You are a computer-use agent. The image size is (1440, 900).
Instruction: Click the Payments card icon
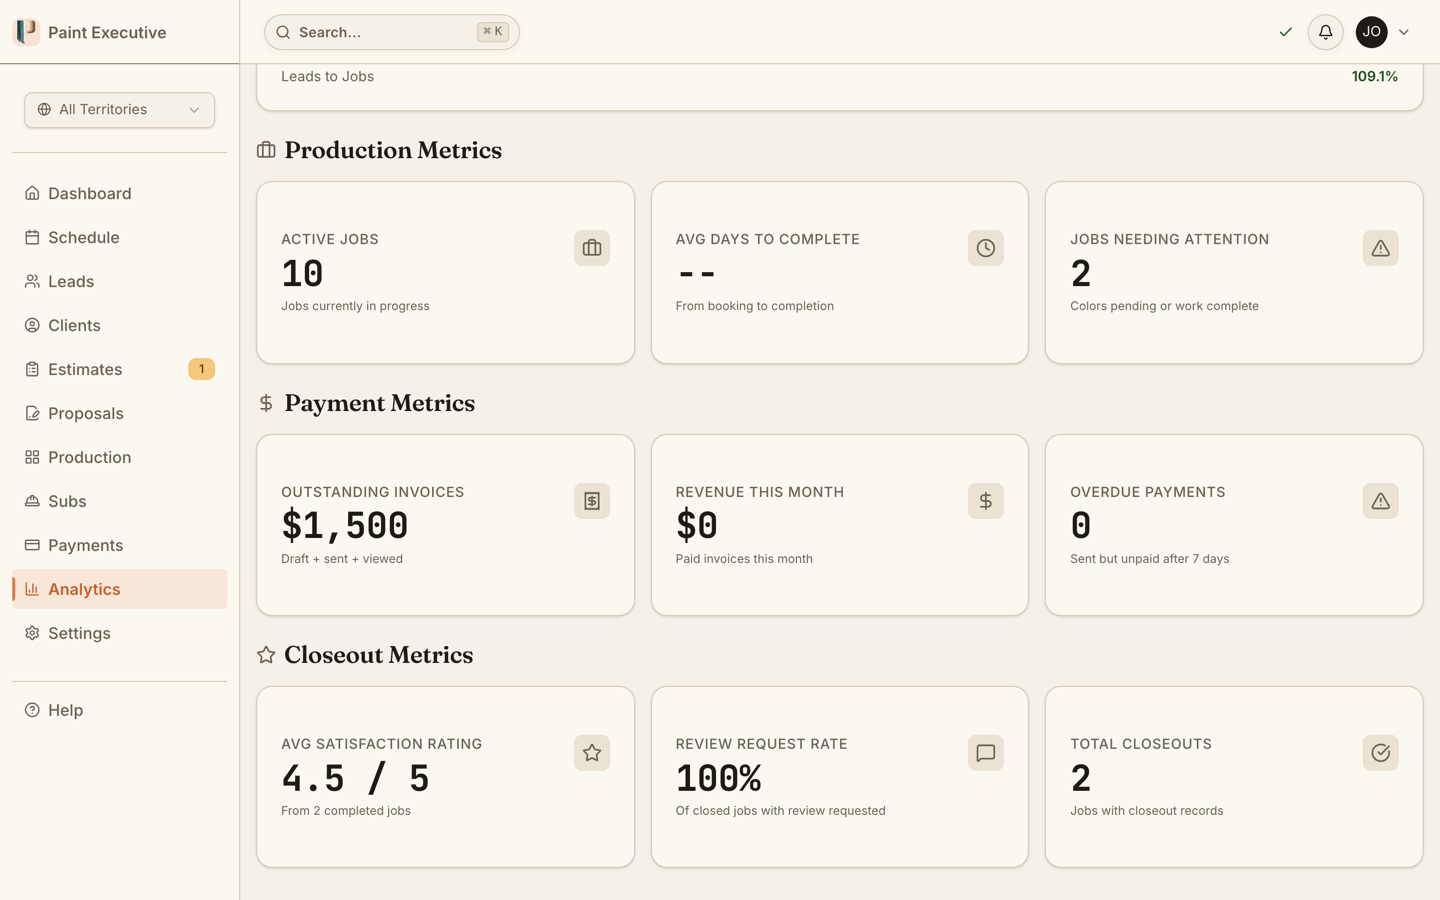pyautogui.click(x=32, y=545)
